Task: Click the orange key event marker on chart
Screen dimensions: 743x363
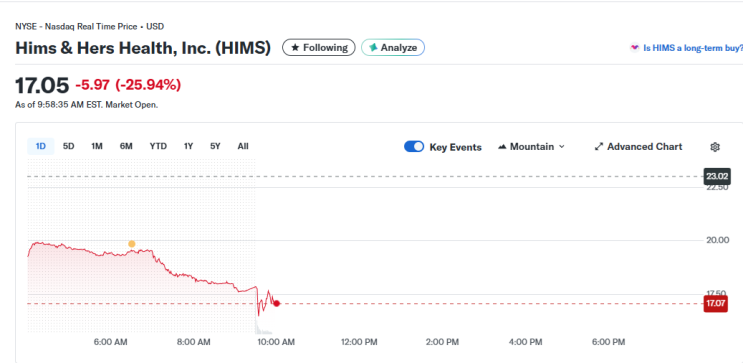Action: point(132,244)
